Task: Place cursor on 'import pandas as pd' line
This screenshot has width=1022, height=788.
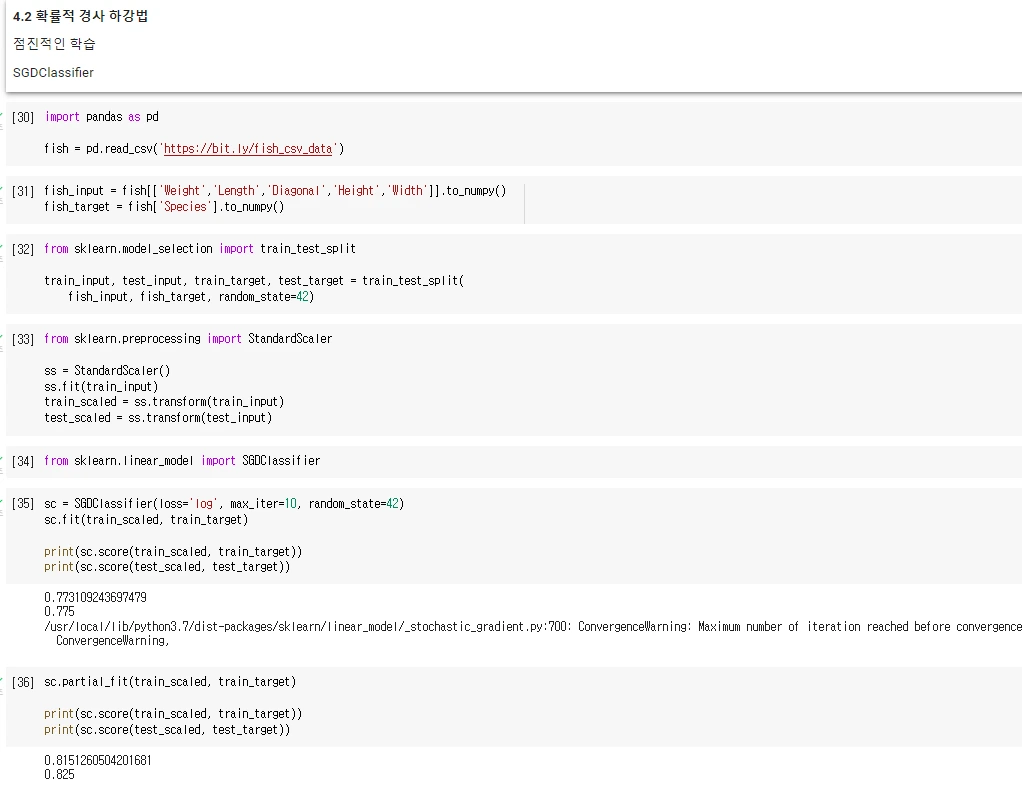Action: [x=102, y=117]
